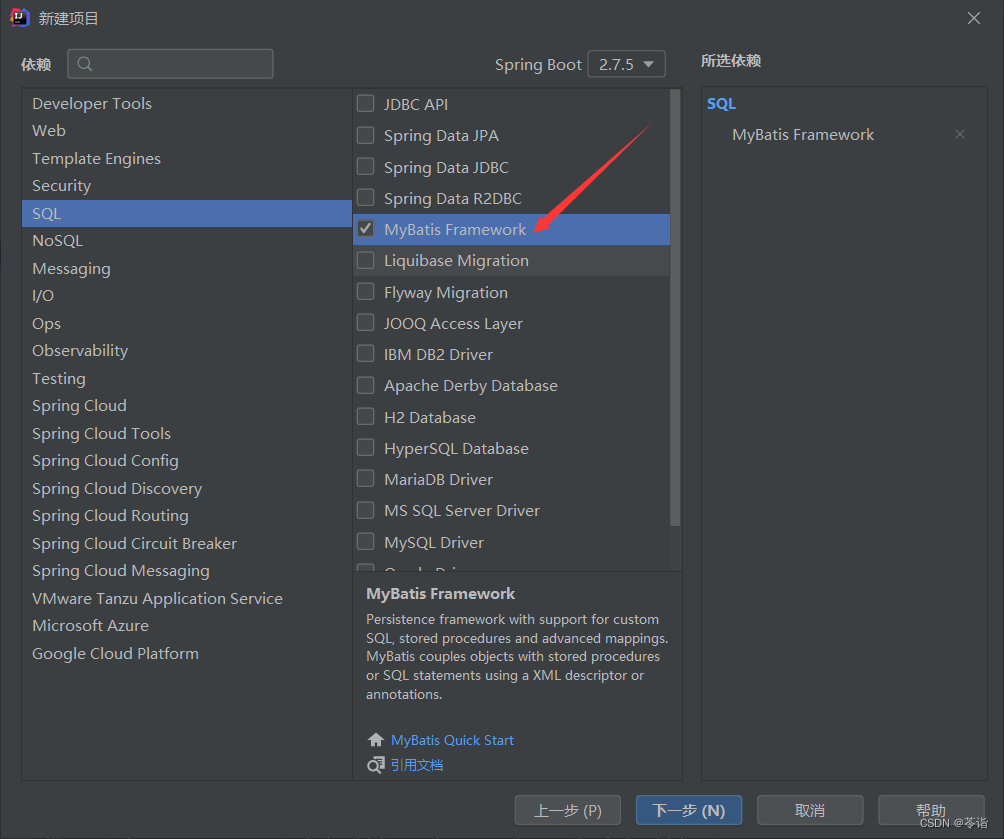The image size is (1004, 839).
Task: Click the dependency list vertical scrollbar
Action: 675,307
